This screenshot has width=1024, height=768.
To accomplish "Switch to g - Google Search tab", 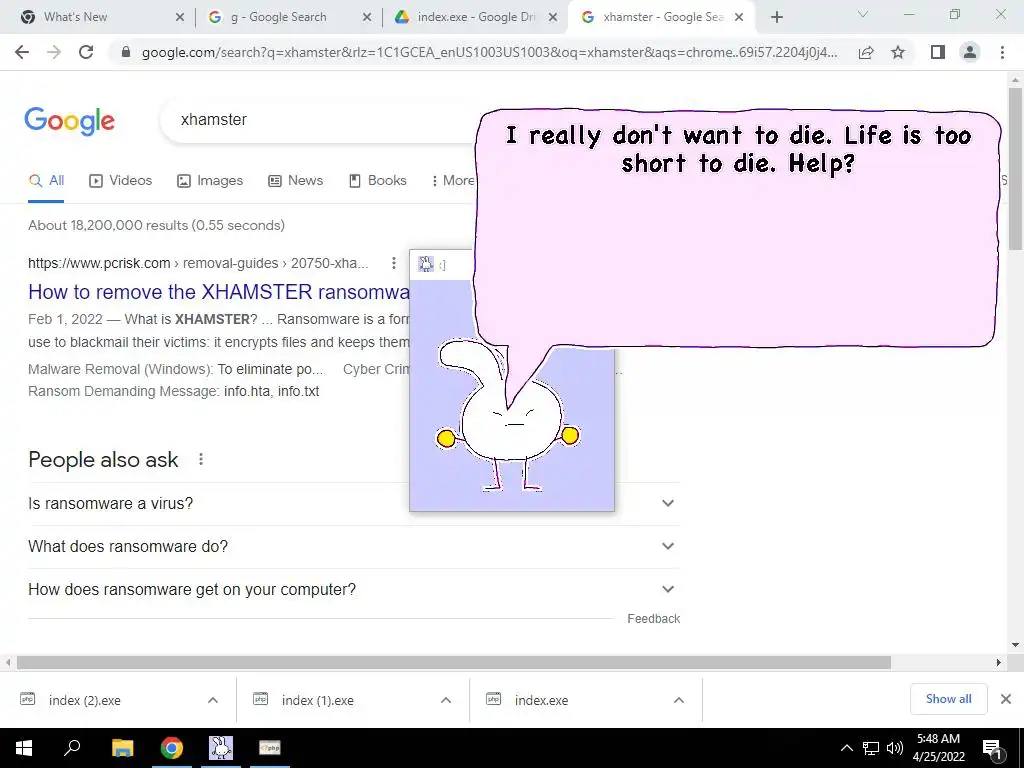I will coord(287,17).
